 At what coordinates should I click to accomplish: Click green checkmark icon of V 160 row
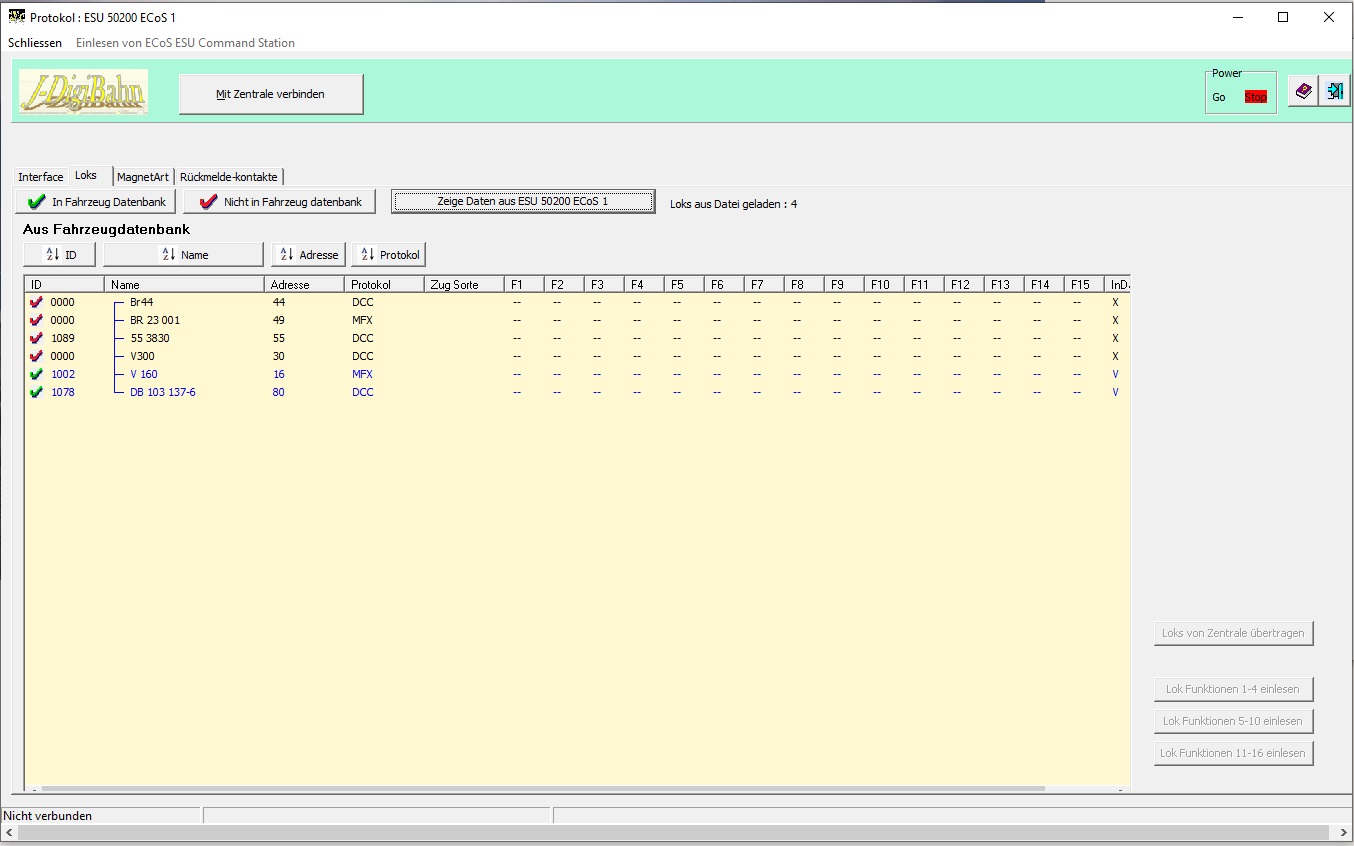click(37, 374)
